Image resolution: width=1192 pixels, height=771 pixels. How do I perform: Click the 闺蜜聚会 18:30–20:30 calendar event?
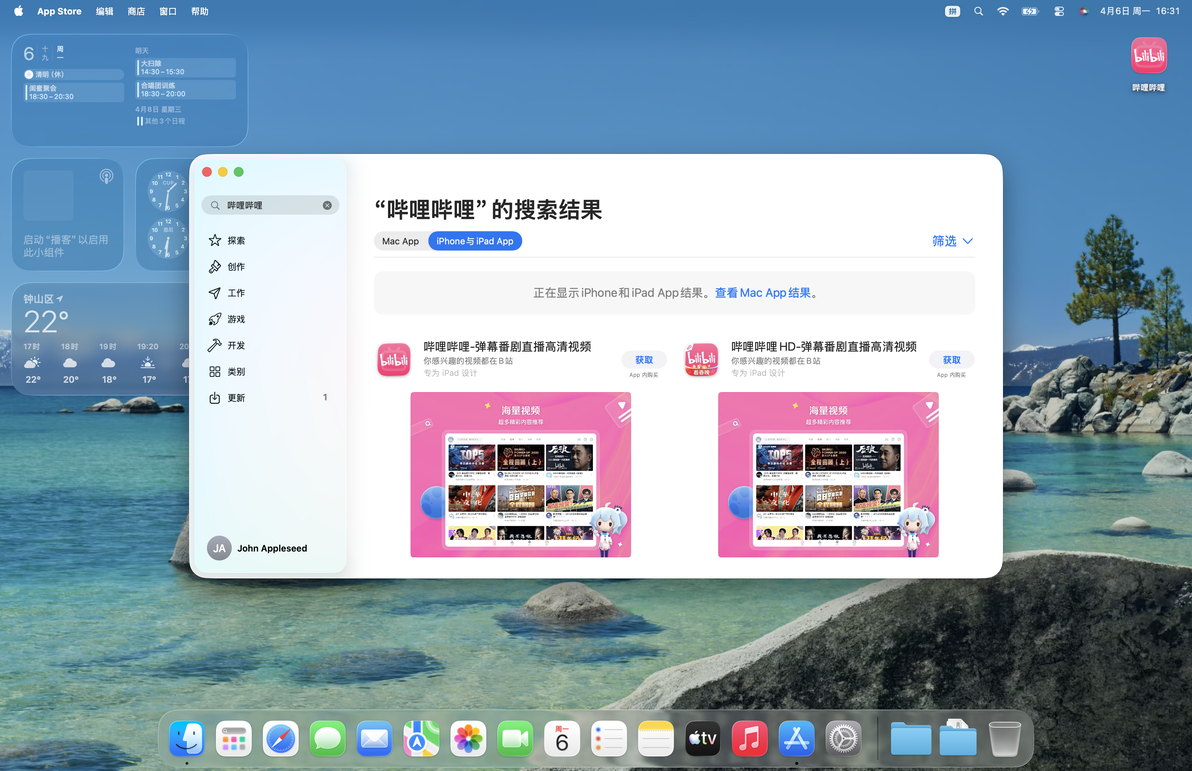coord(74,92)
